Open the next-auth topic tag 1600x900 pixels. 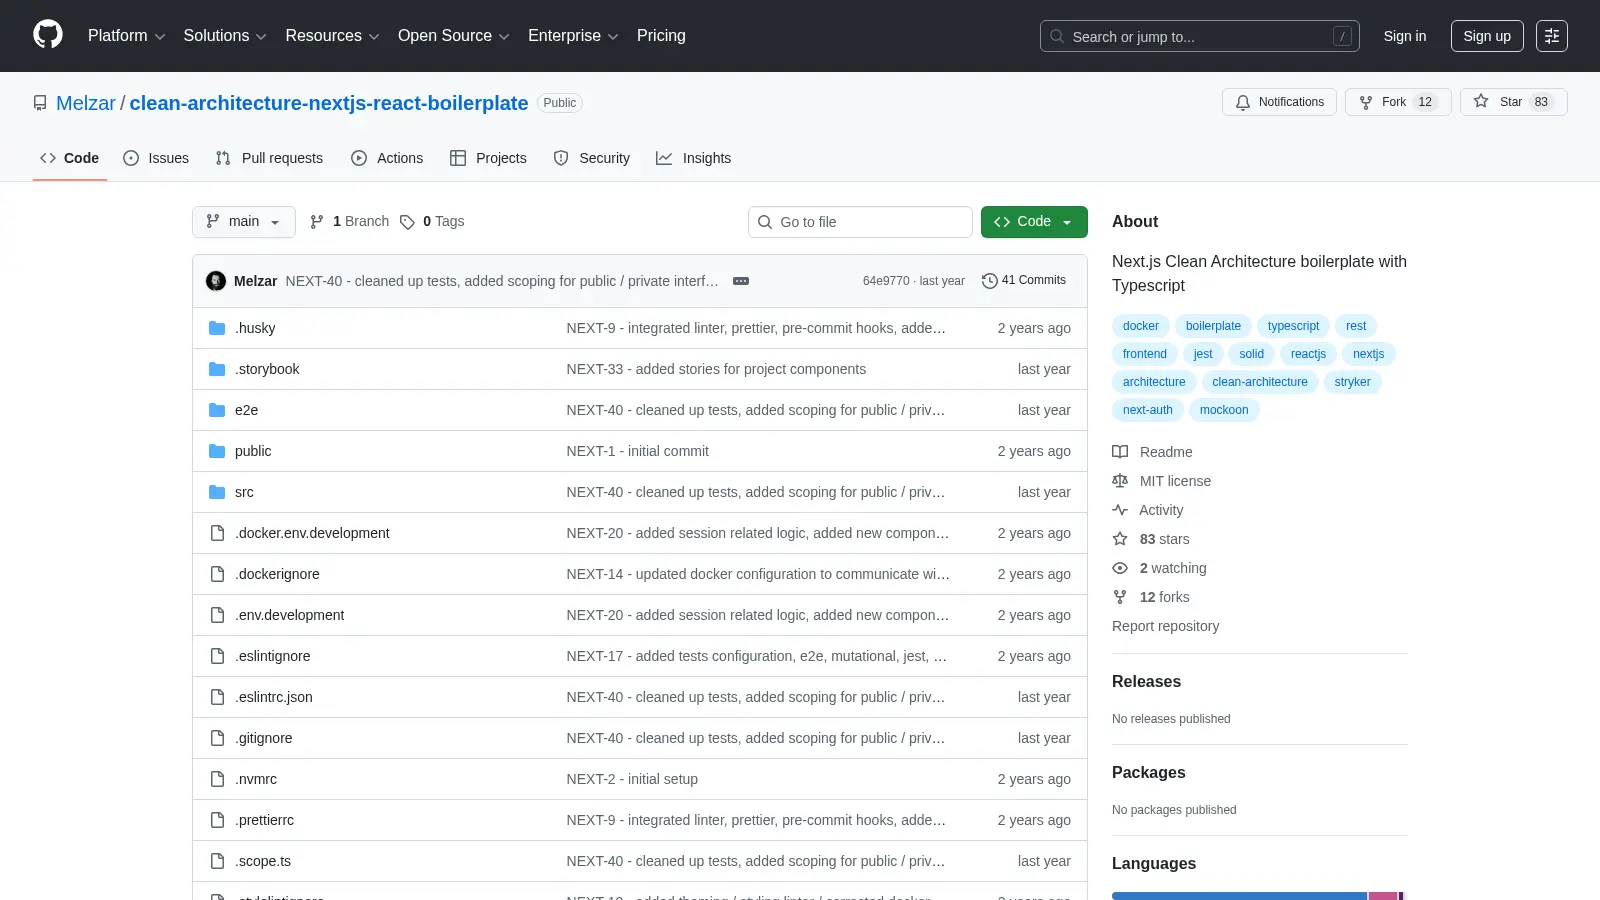coord(1148,410)
